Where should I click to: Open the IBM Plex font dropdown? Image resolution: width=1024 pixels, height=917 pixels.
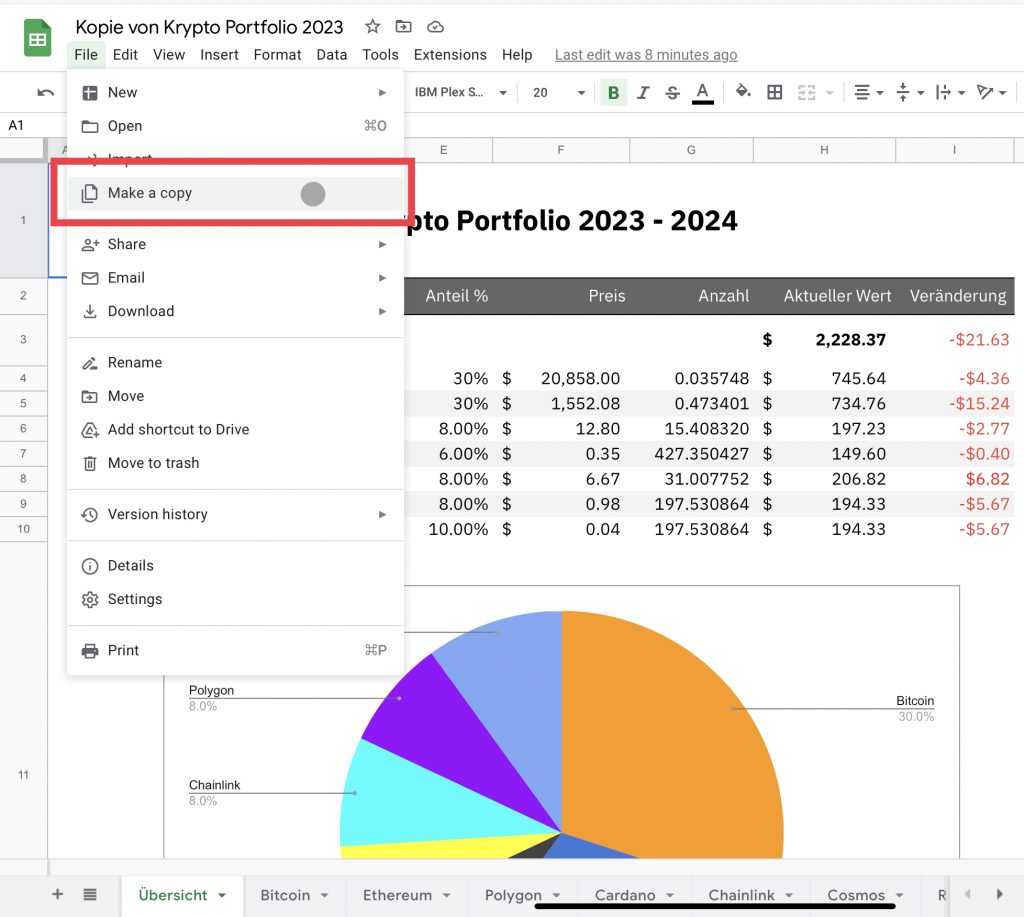[x=460, y=93]
